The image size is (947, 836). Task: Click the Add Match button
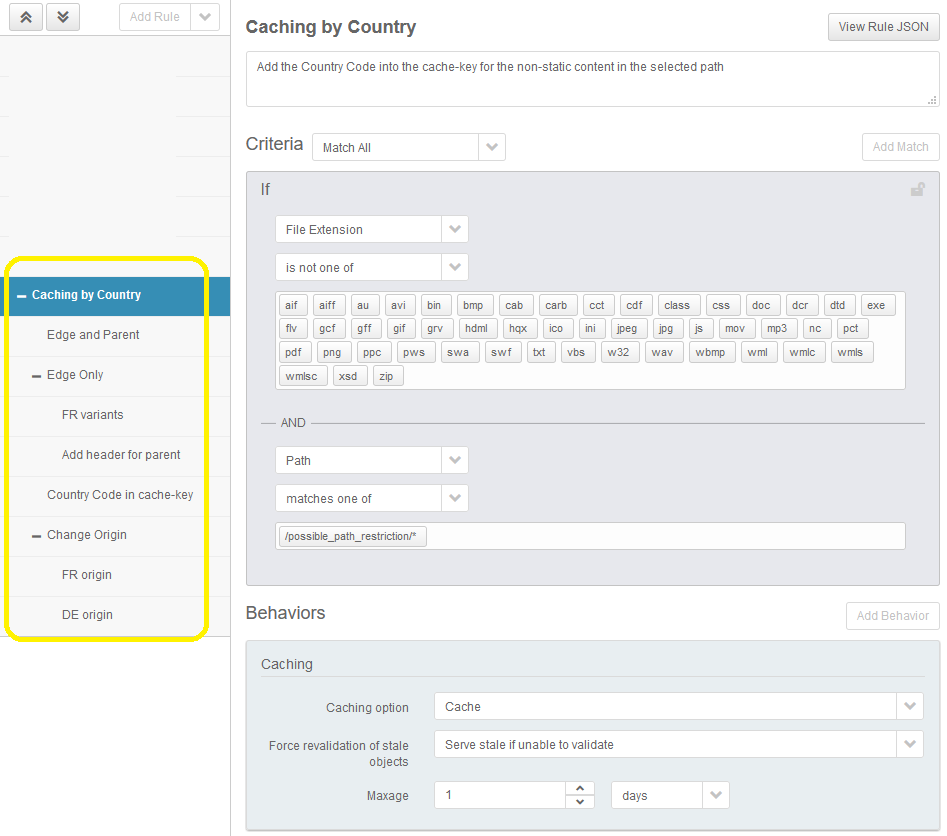point(900,147)
